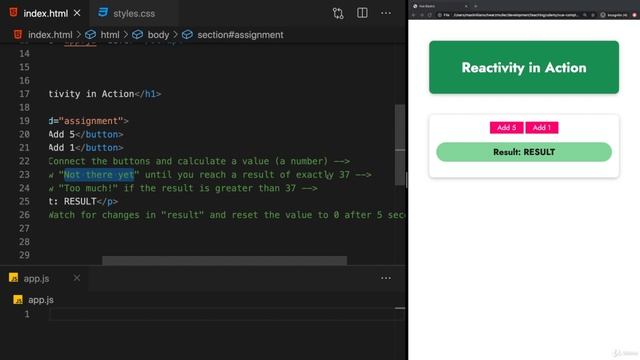Click the JS file icon on app.js tab

coord(13,278)
